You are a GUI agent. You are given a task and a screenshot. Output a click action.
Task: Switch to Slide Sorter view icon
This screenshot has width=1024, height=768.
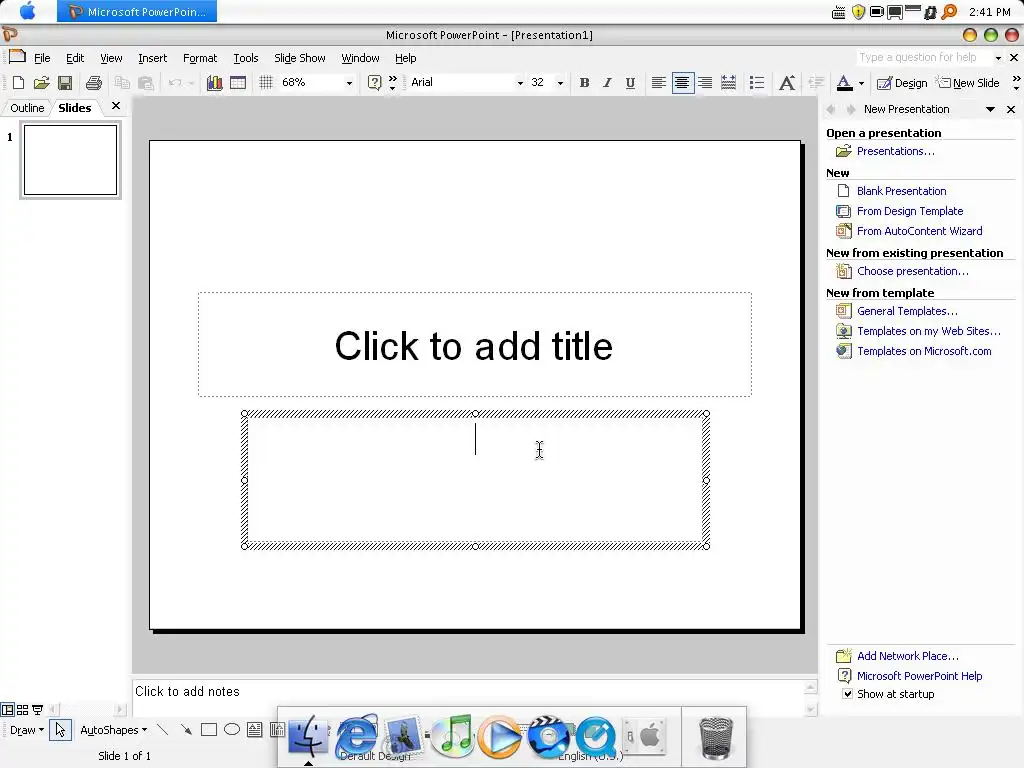[22, 709]
